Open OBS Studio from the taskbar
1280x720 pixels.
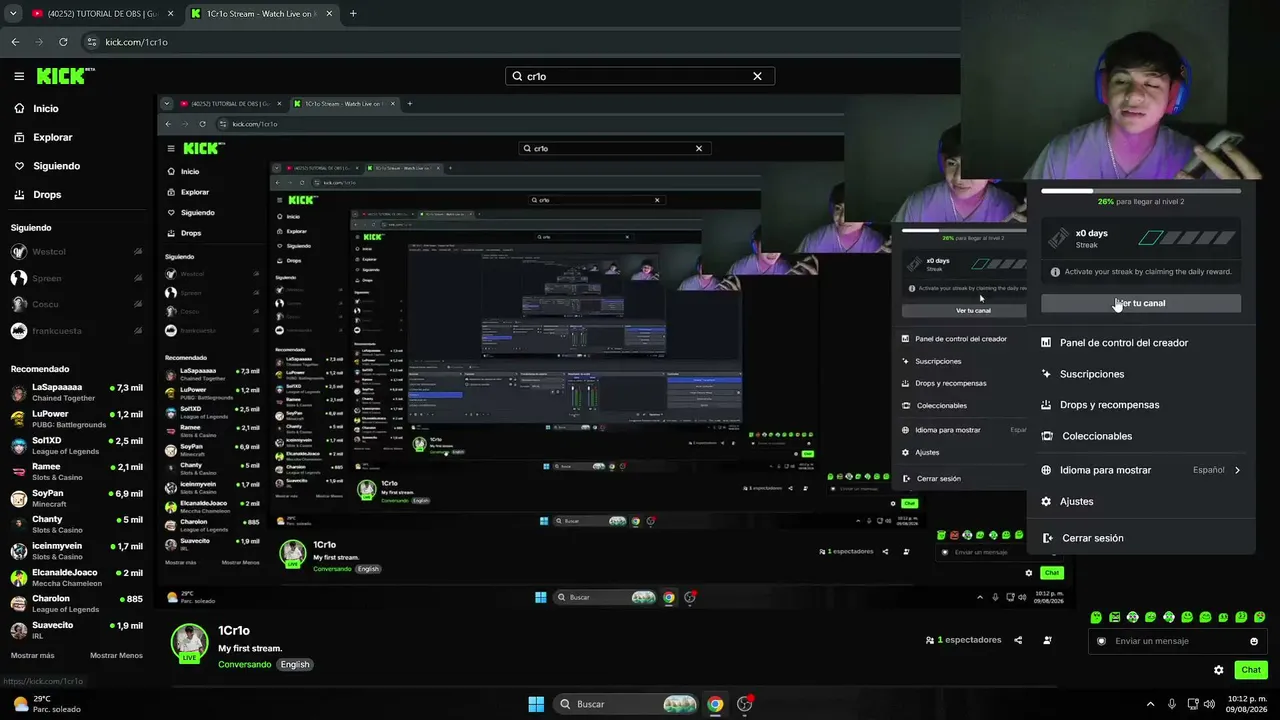[x=744, y=704]
